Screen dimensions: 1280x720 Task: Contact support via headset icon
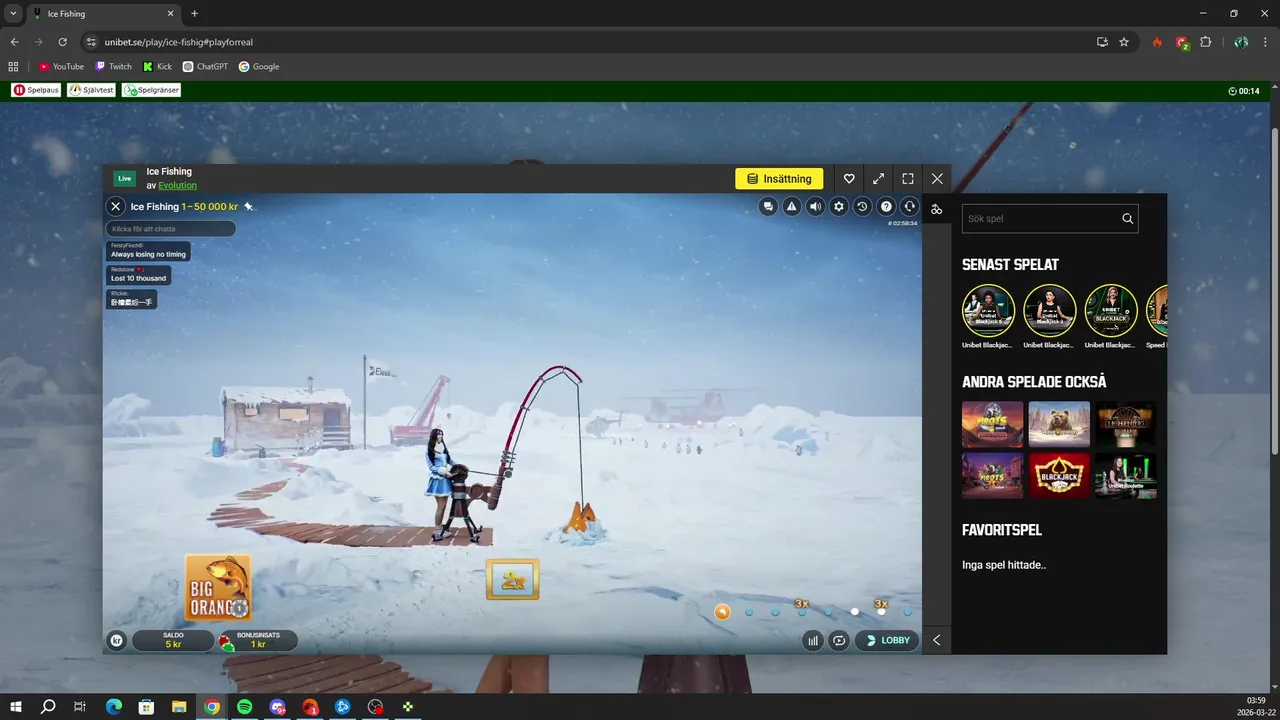[909, 206]
